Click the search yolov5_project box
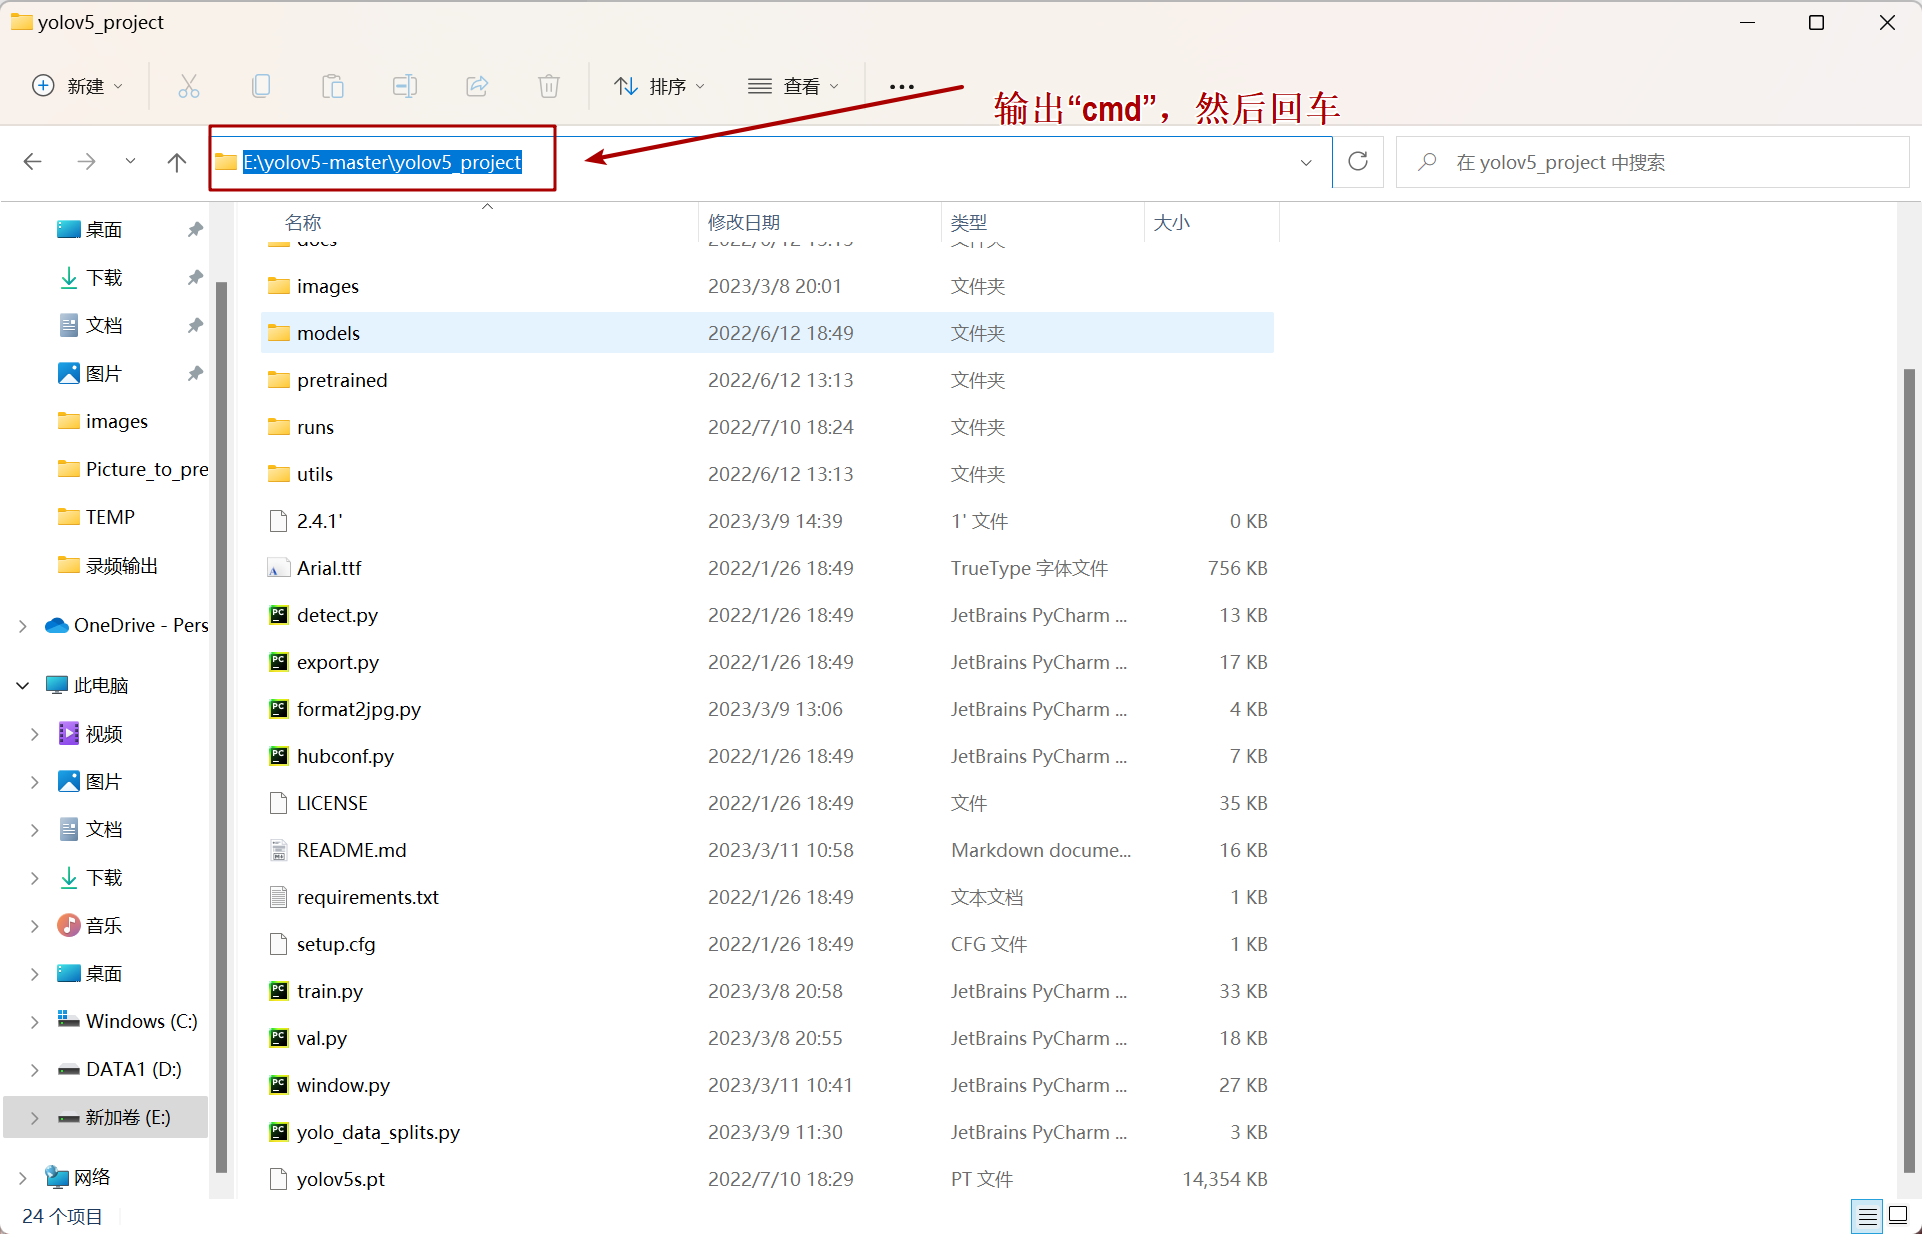Screen dimensions: 1922x1234 point(1652,162)
